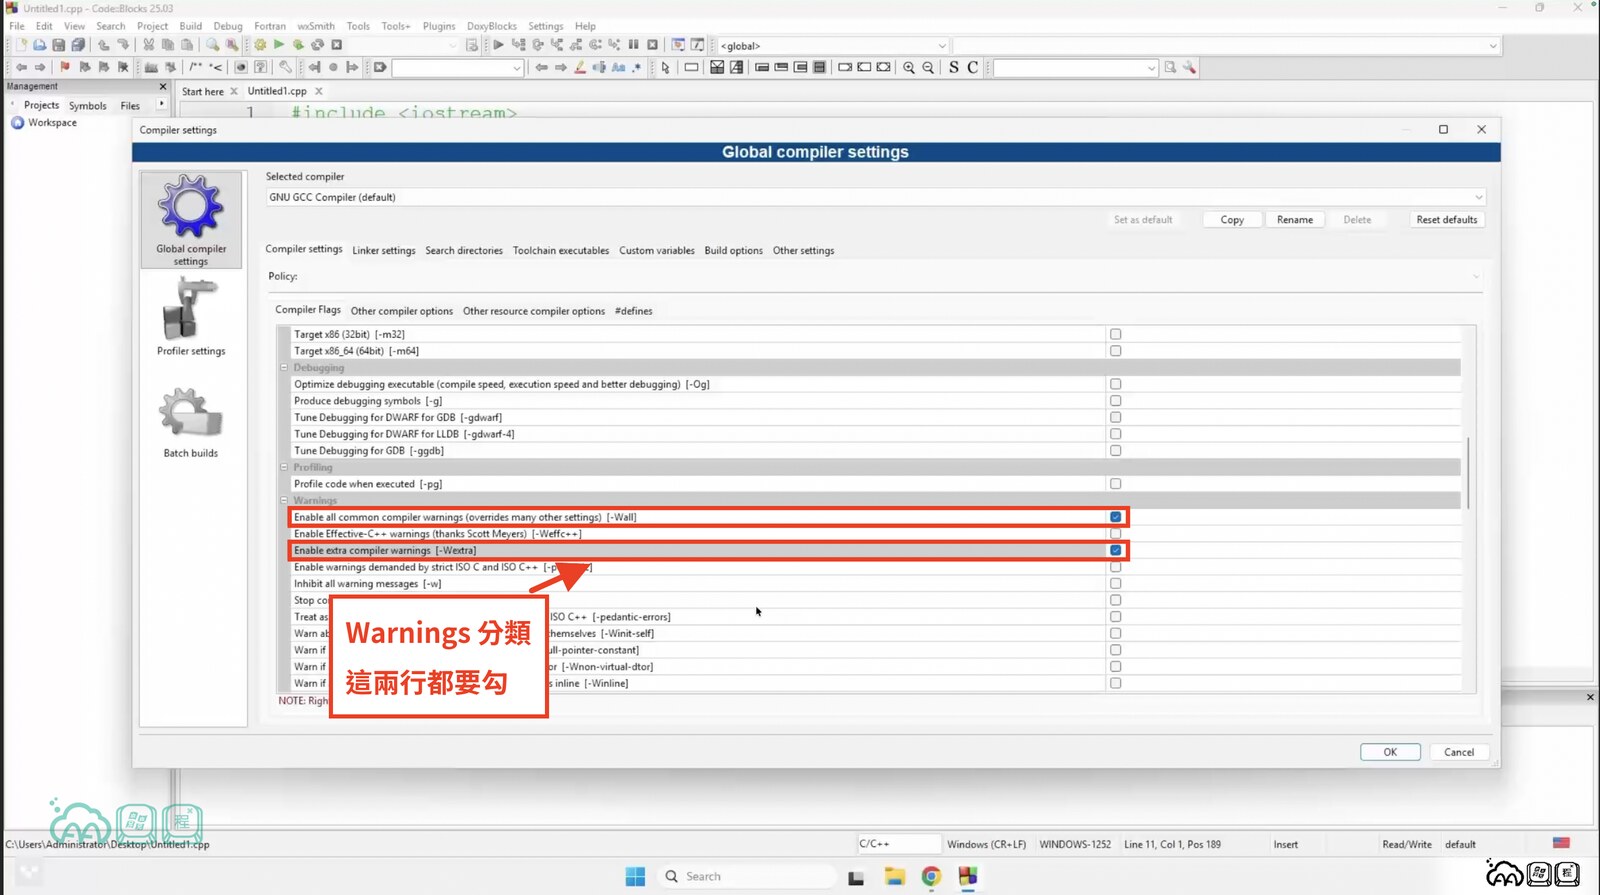The width and height of the screenshot is (1600, 895).
Task: Open the <global> scope dropdown
Action: 832,46
